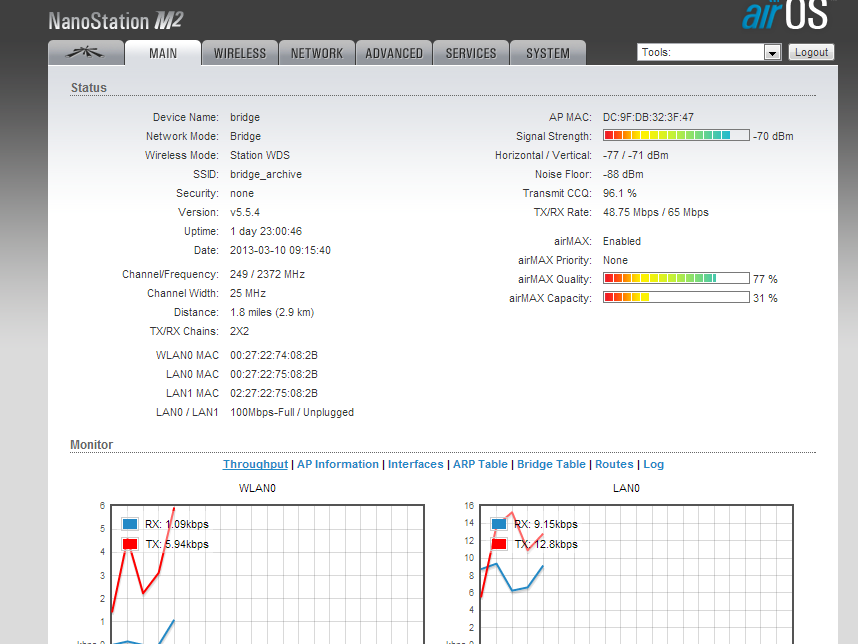The height and width of the screenshot is (644, 858).
Task: Show the ARP Table link
Action: (480, 464)
